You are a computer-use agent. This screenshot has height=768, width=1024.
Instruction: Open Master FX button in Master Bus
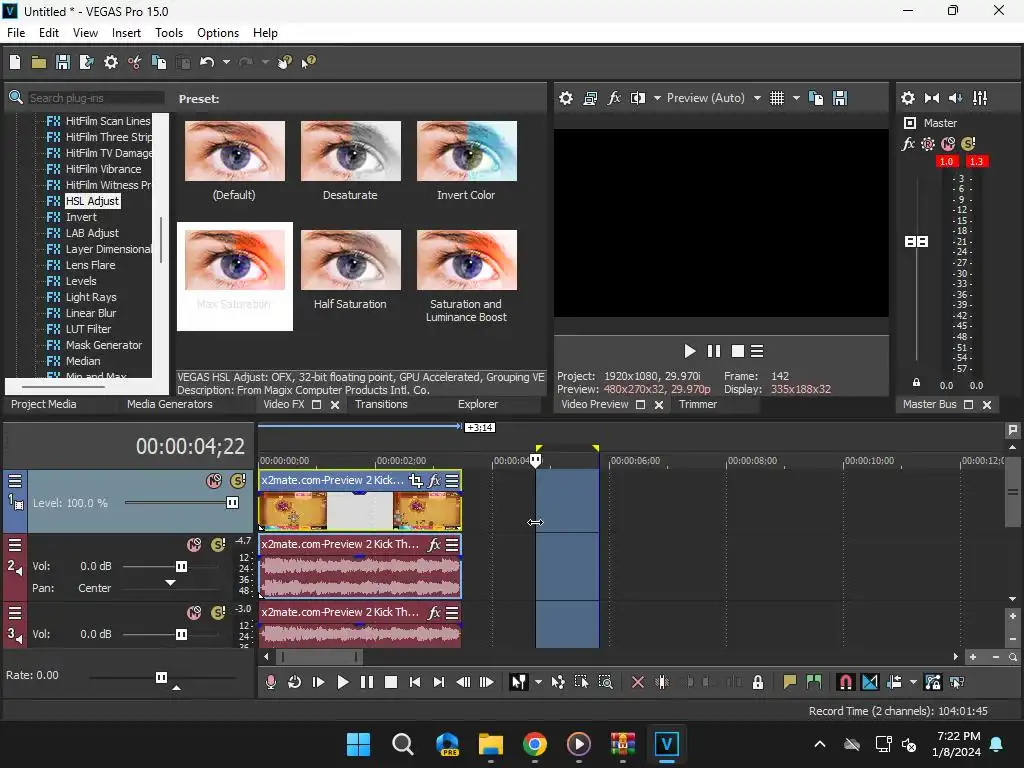pyautogui.click(x=908, y=144)
